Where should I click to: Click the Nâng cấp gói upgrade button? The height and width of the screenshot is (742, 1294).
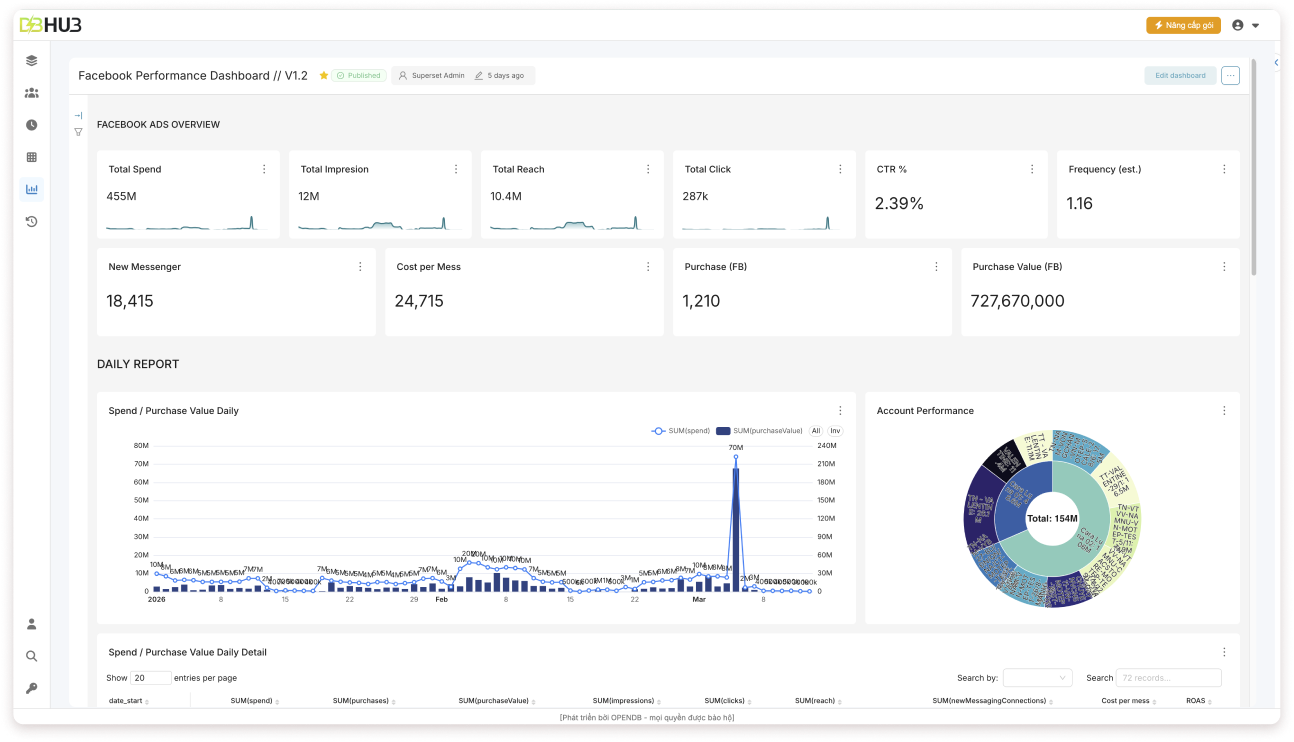pyautogui.click(x=1183, y=25)
